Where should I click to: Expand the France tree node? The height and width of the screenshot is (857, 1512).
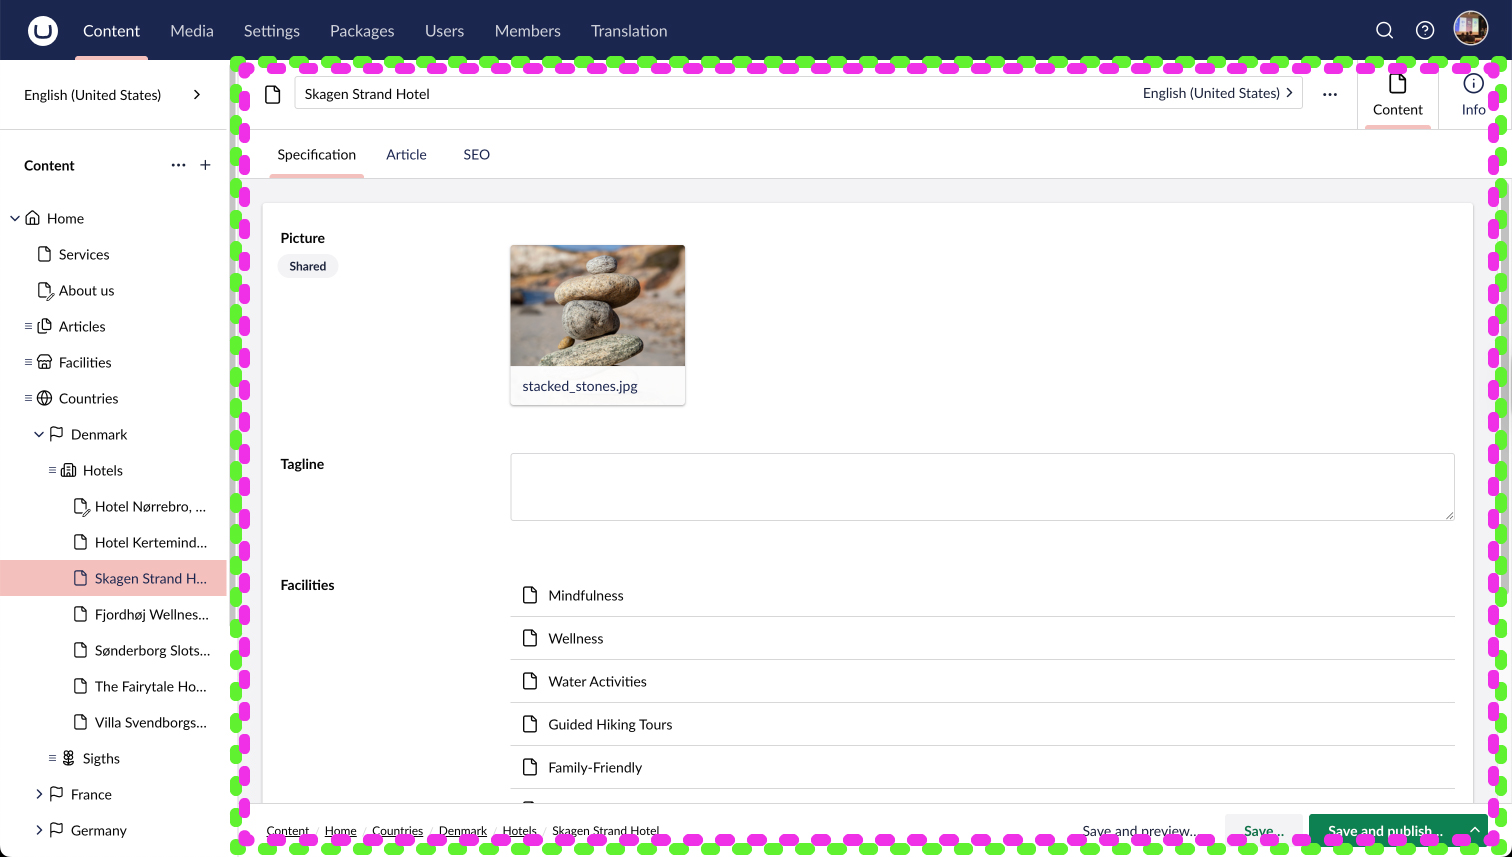pos(39,794)
